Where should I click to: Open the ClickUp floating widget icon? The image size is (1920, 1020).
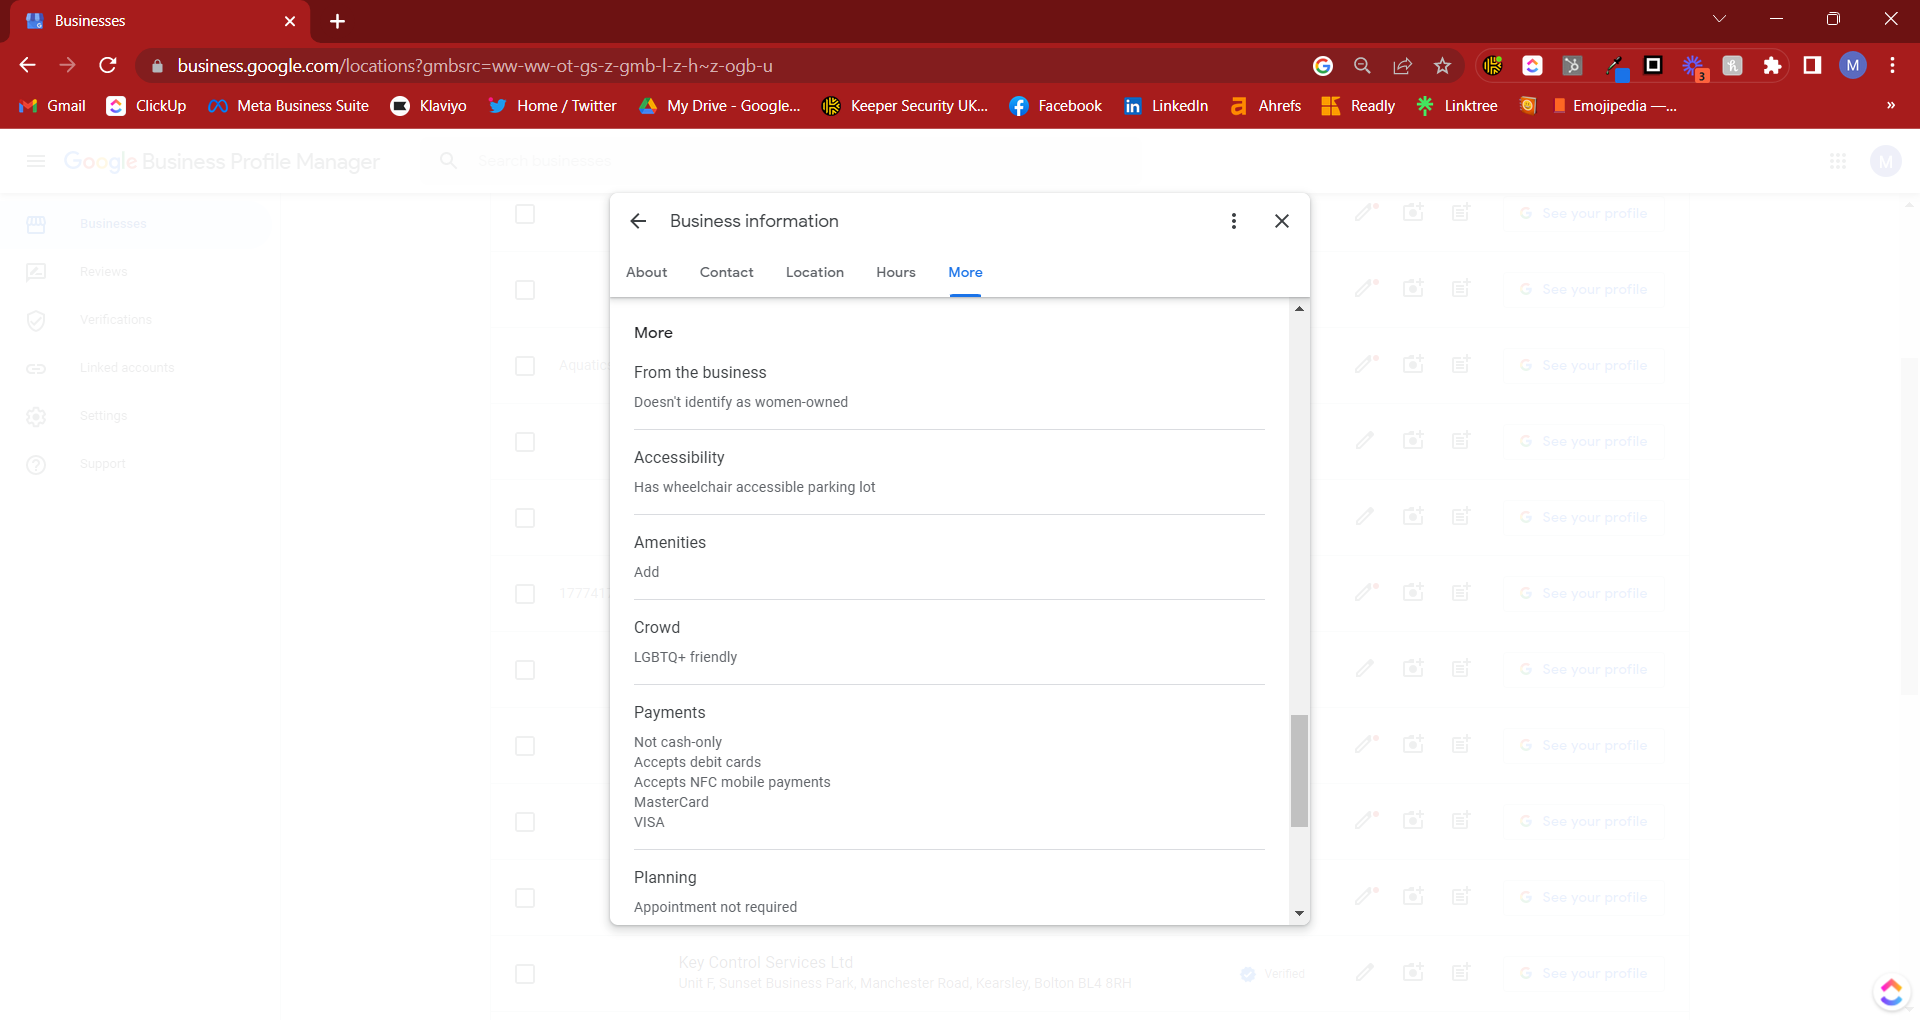[x=1891, y=992]
